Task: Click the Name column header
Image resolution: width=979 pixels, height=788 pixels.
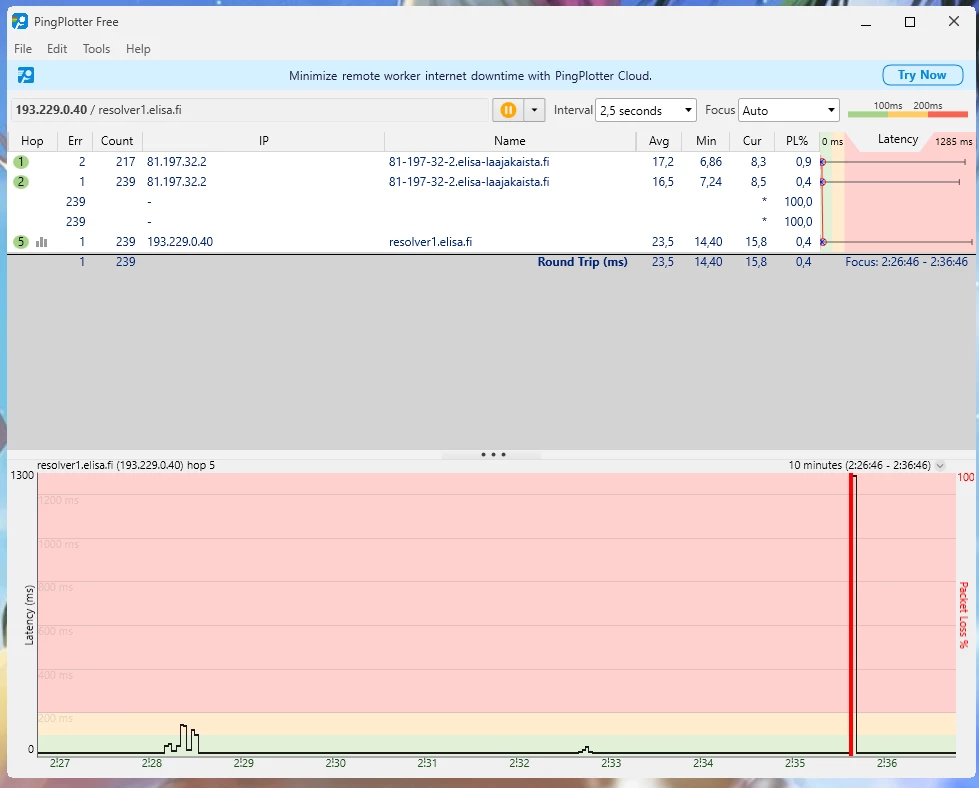Action: click(x=509, y=141)
